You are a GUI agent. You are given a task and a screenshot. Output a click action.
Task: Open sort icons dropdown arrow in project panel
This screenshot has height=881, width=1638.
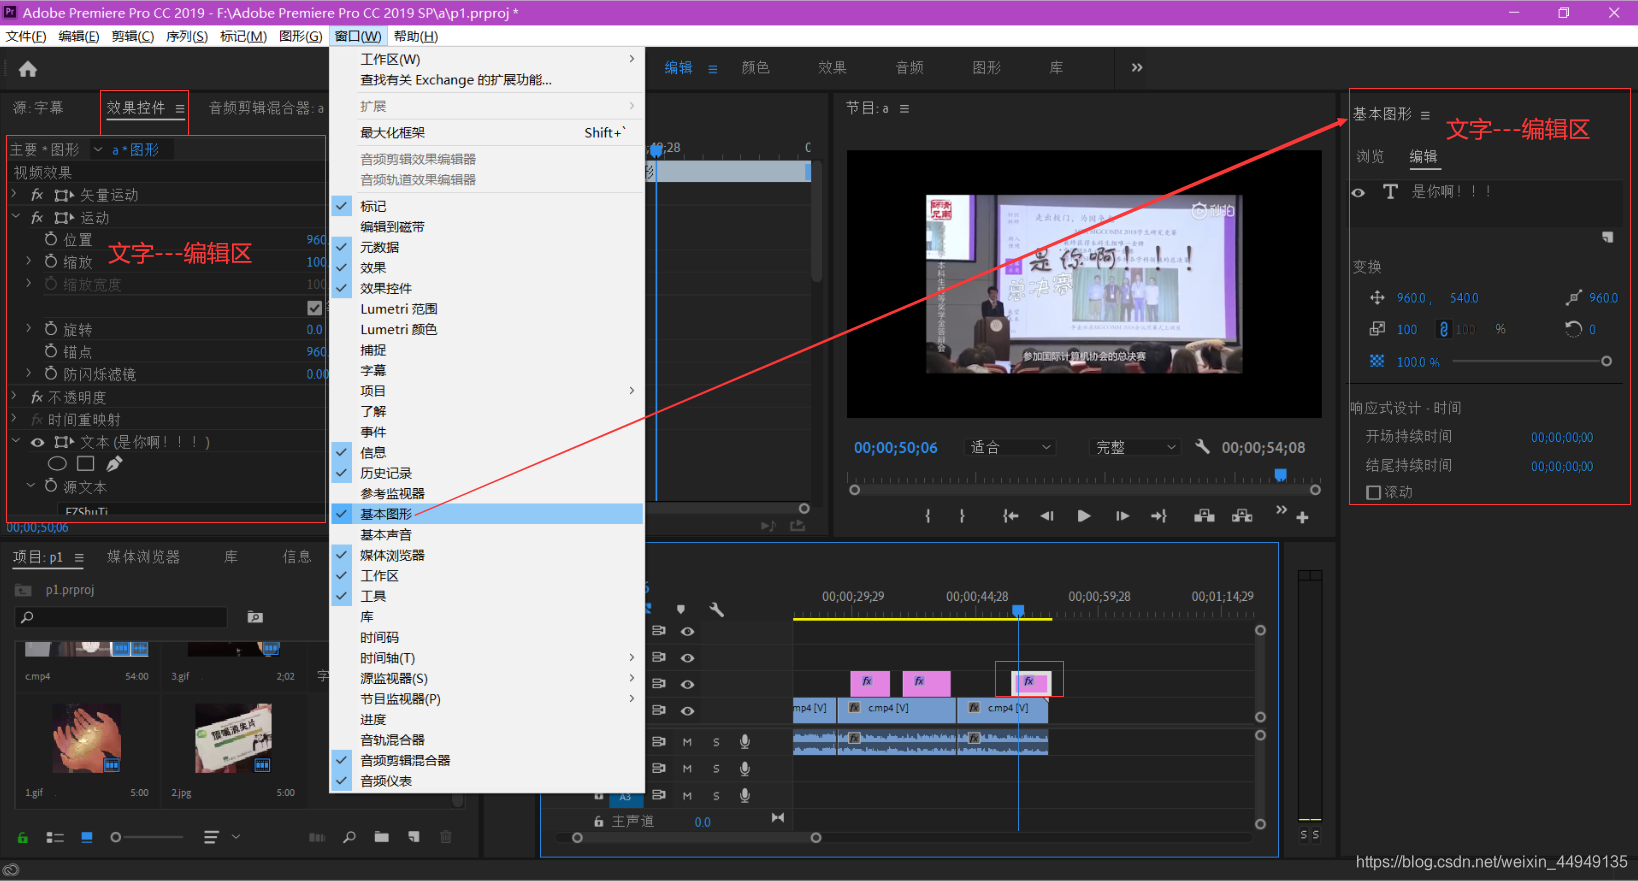(x=236, y=837)
